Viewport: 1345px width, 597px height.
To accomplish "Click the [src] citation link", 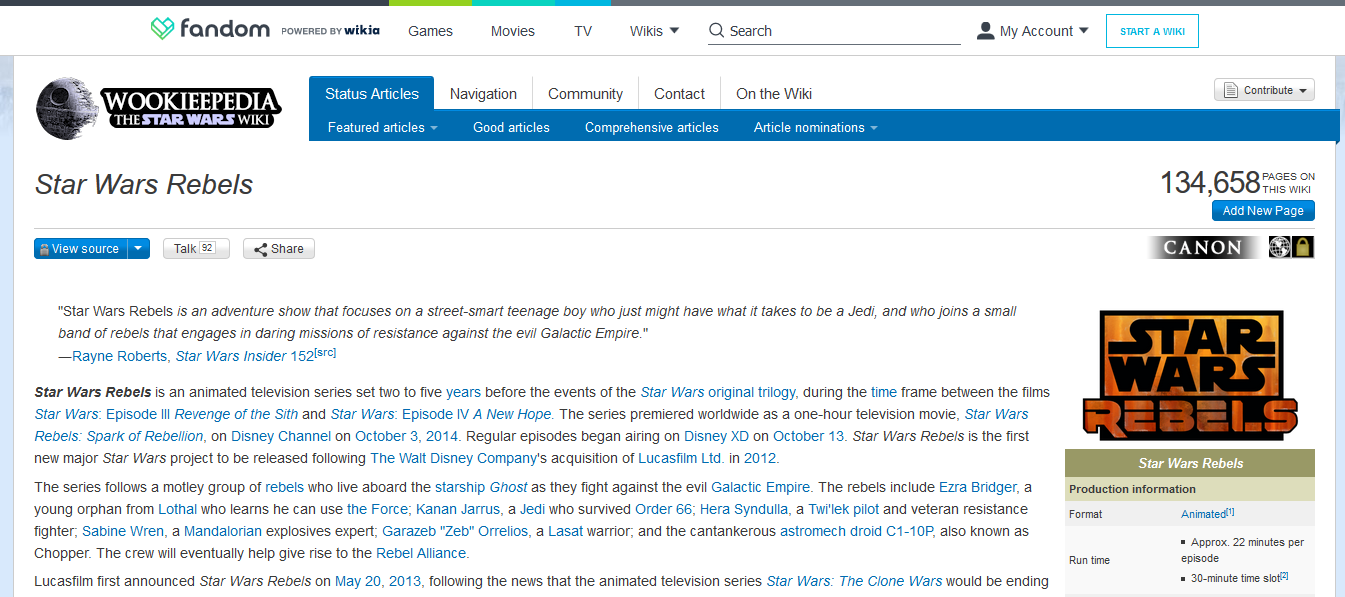I will pos(326,353).
